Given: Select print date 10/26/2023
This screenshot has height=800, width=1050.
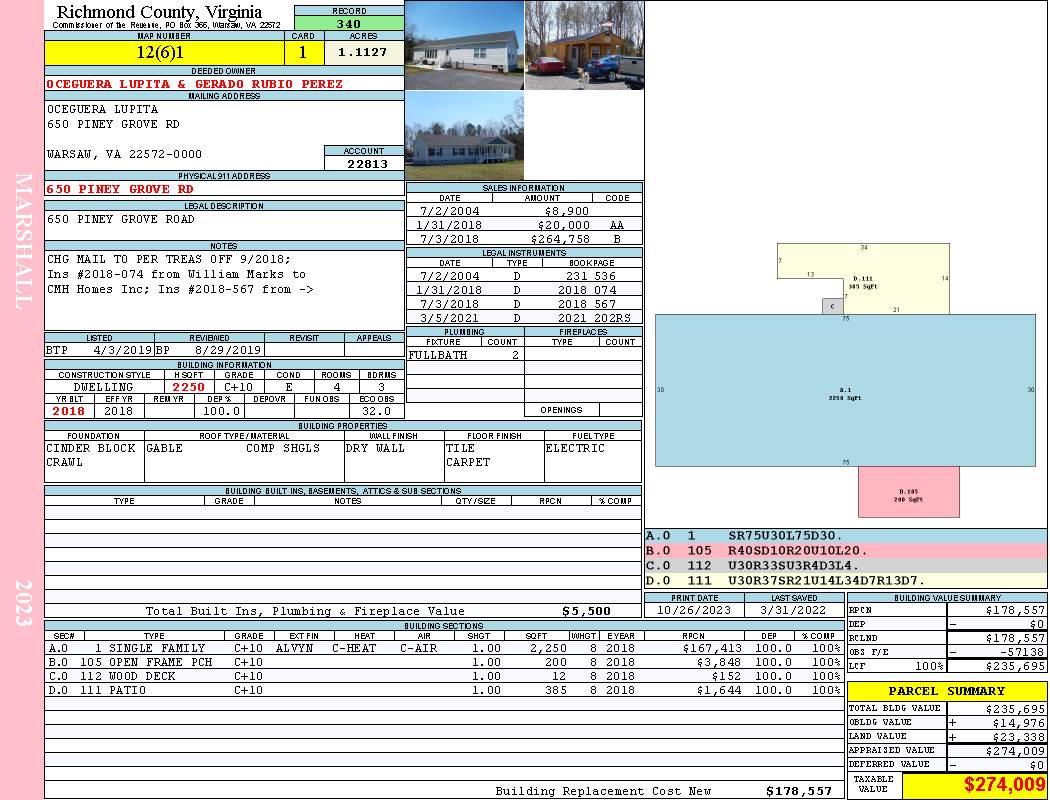Looking at the screenshot, I should click(x=694, y=610).
